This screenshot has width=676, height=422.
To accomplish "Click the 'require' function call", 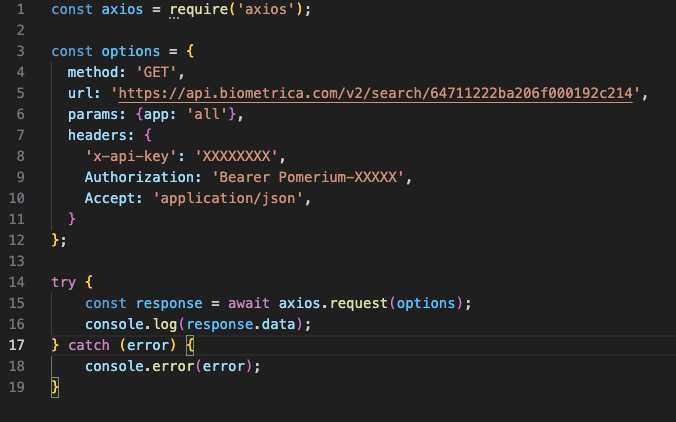I will (x=199, y=9).
